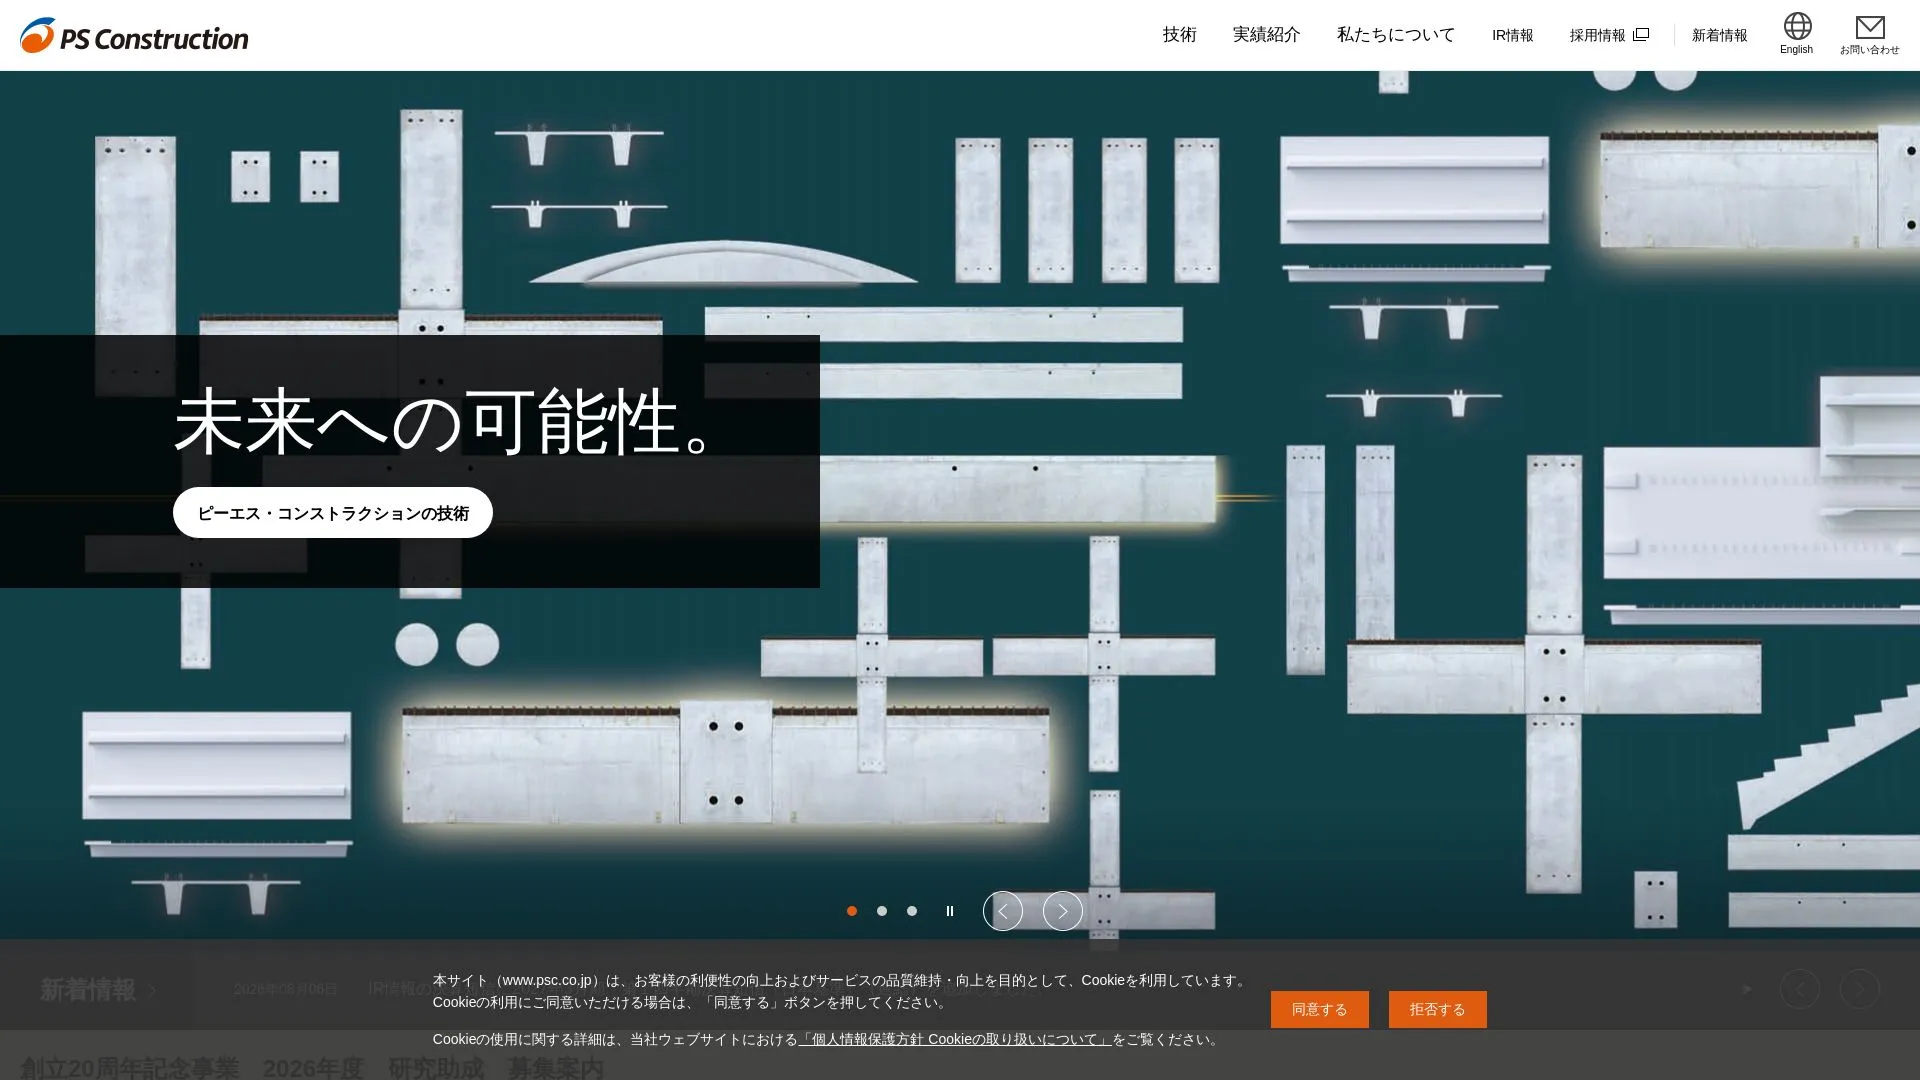Click next news arrow in ticker
Screen dimensions: 1920x1080
1860,989
